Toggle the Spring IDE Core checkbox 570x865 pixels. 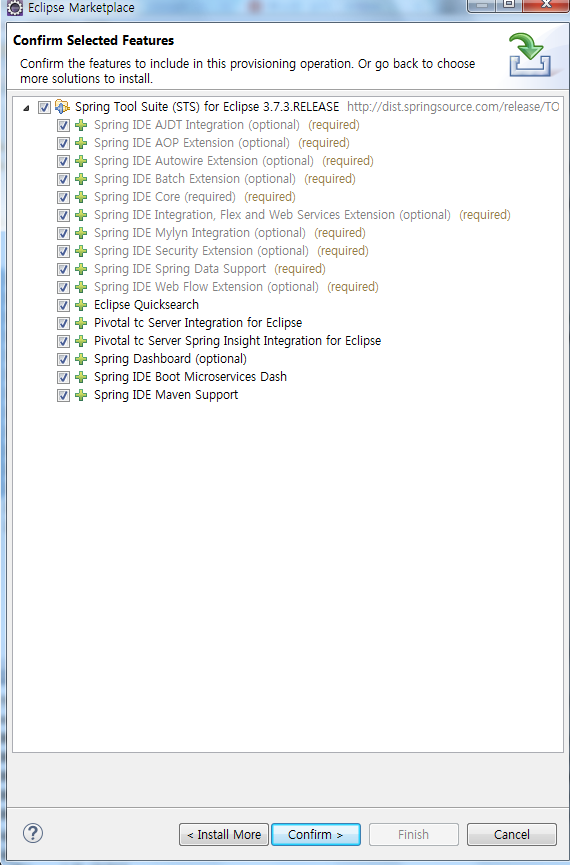click(63, 197)
